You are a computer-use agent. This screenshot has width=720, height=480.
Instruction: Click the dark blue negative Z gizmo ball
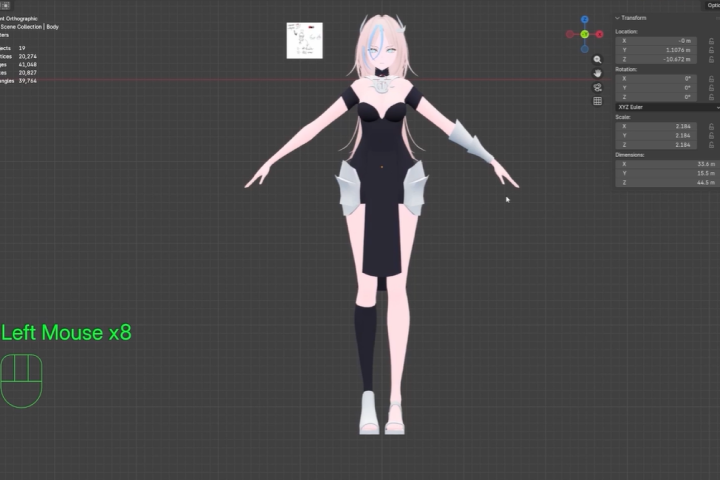pos(585,49)
